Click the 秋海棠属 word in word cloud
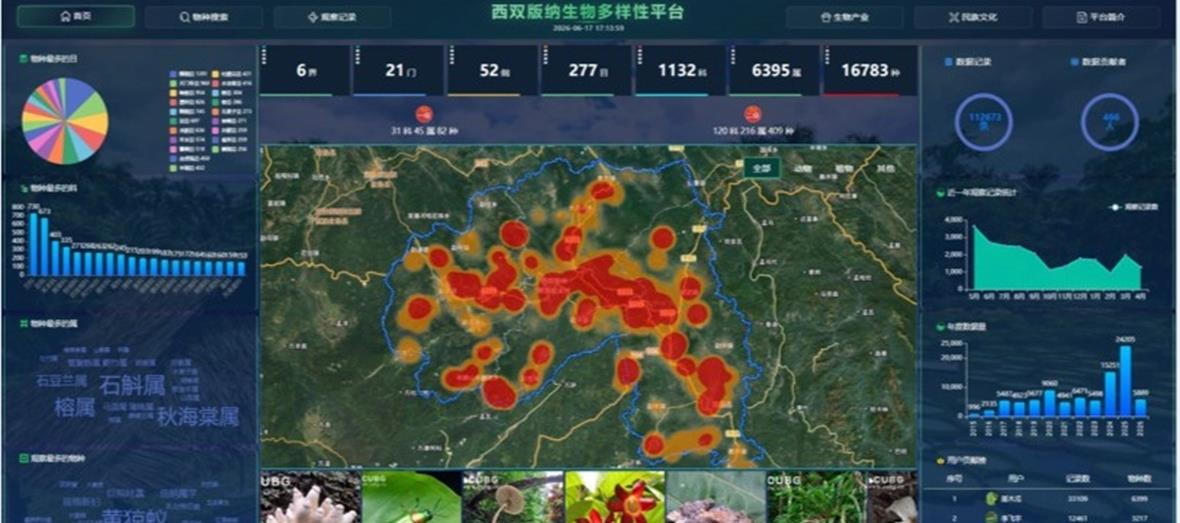The height and width of the screenshot is (523, 1180). pyautogui.click(x=198, y=417)
